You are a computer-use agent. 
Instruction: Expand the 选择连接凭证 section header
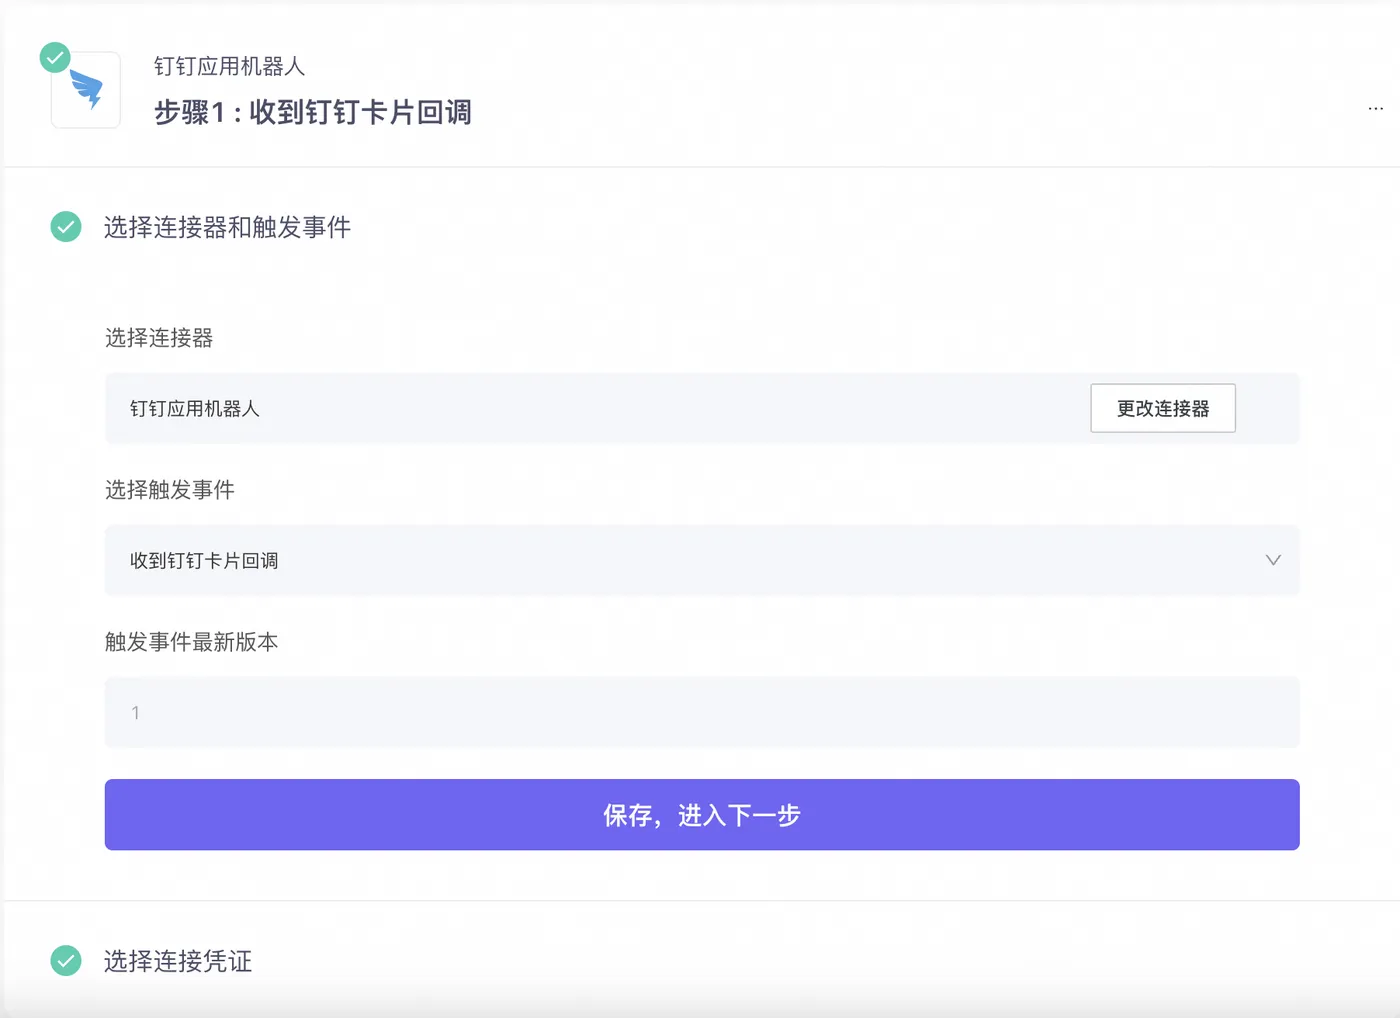(x=178, y=961)
